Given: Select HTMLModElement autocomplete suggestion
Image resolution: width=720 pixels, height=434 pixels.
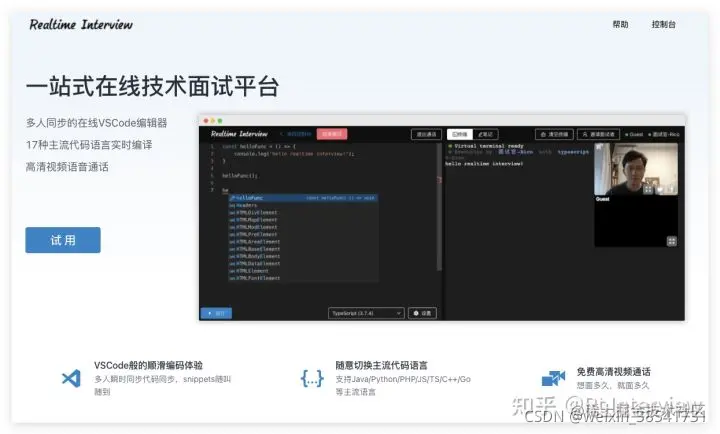Looking at the screenshot, I should point(304,227).
